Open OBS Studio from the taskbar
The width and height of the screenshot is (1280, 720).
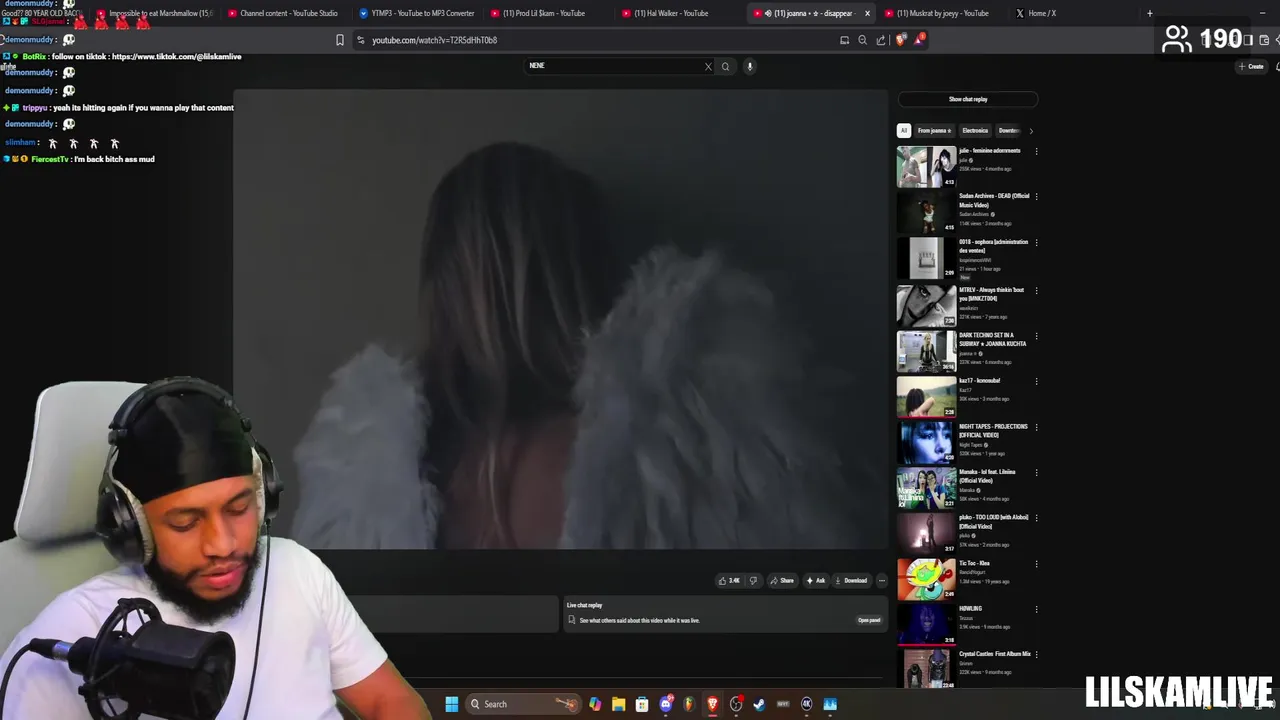point(736,704)
